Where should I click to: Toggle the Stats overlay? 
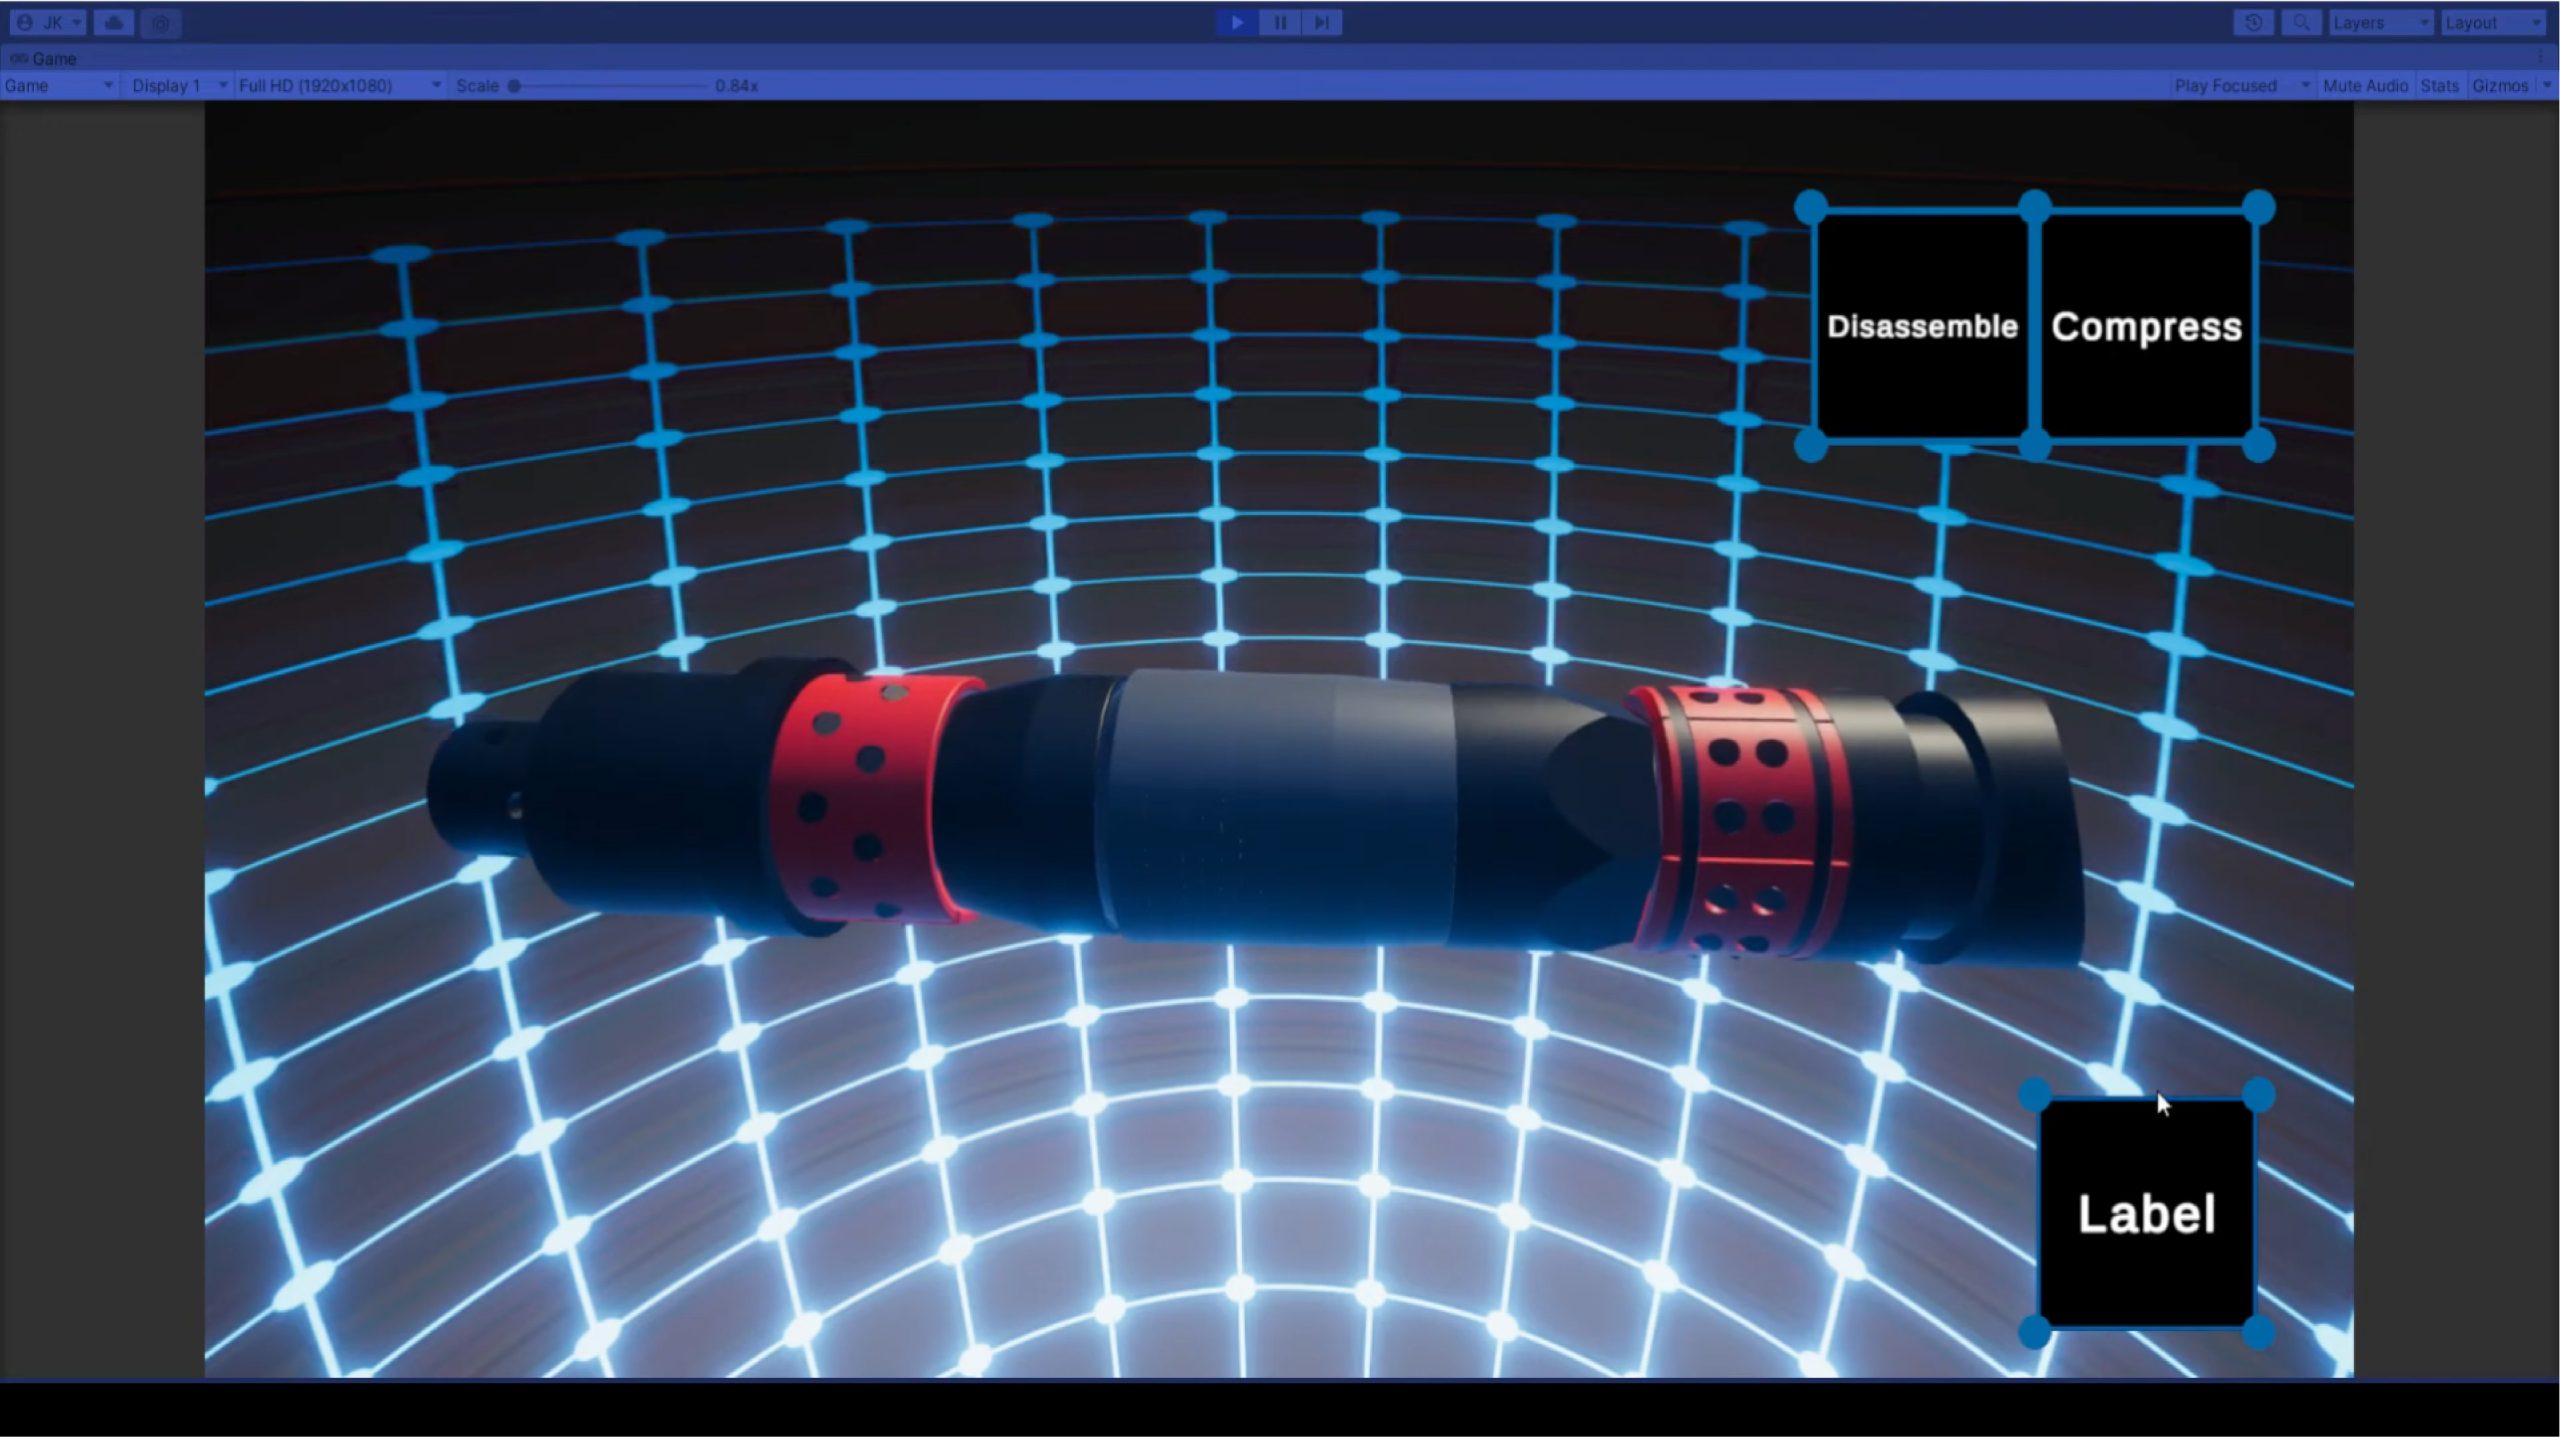point(2438,86)
